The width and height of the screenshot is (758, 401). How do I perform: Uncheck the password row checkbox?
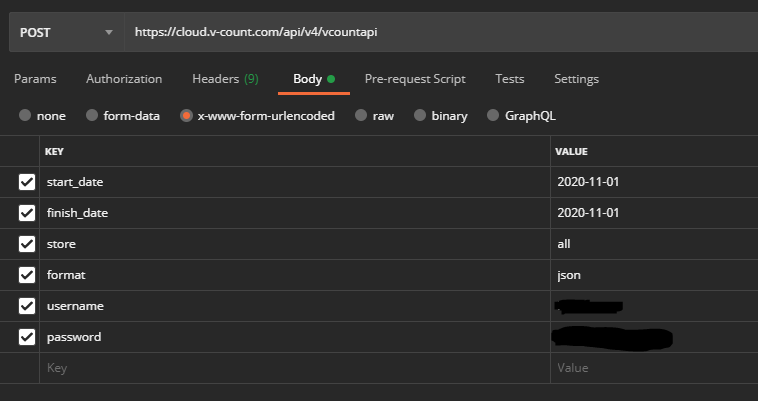pyautogui.click(x=27, y=337)
